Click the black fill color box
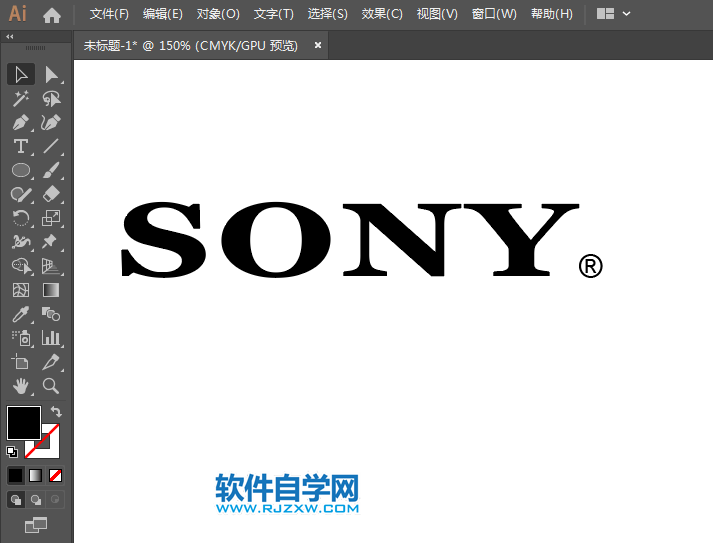Image resolution: width=713 pixels, height=543 pixels. coord(24,423)
